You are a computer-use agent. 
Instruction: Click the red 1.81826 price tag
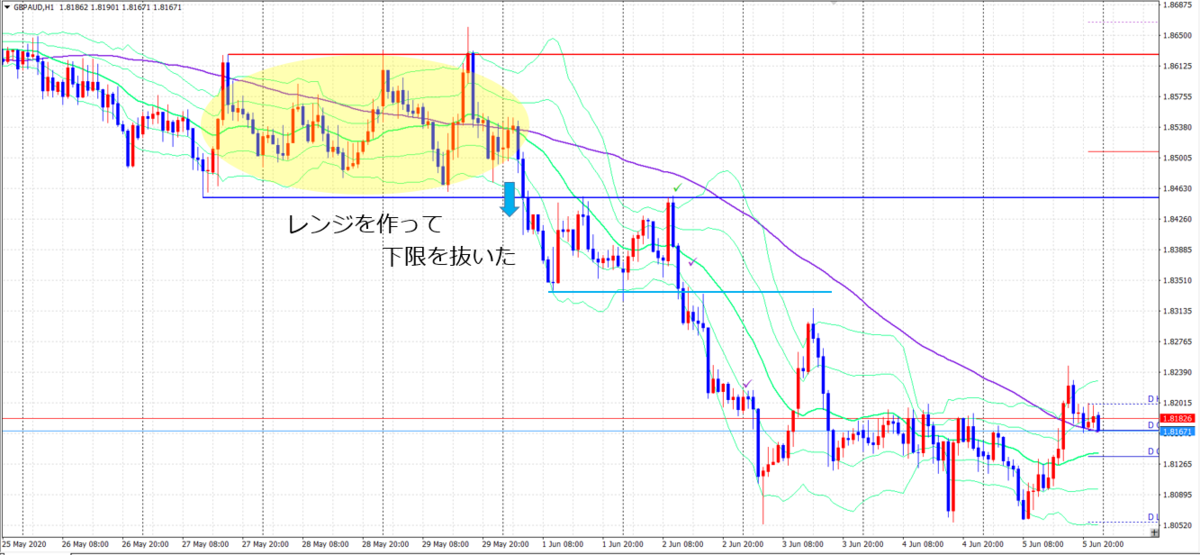tap(1178, 418)
